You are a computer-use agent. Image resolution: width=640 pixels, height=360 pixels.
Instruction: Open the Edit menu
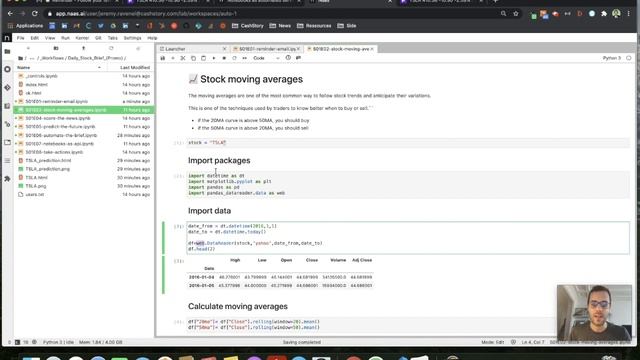pyautogui.click(x=34, y=38)
